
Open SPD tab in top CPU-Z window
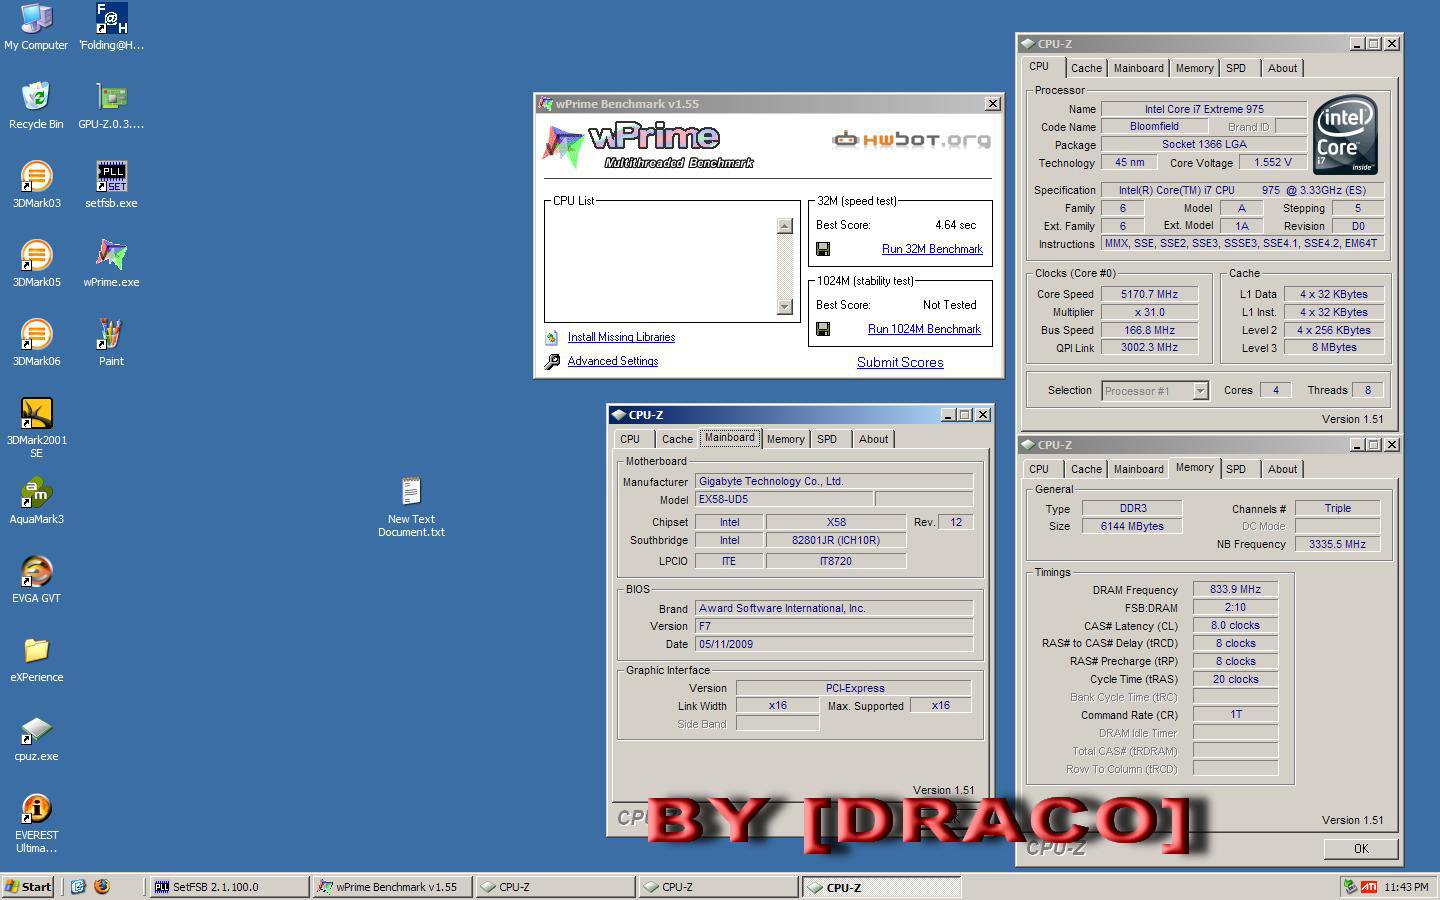(x=1236, y=68)
